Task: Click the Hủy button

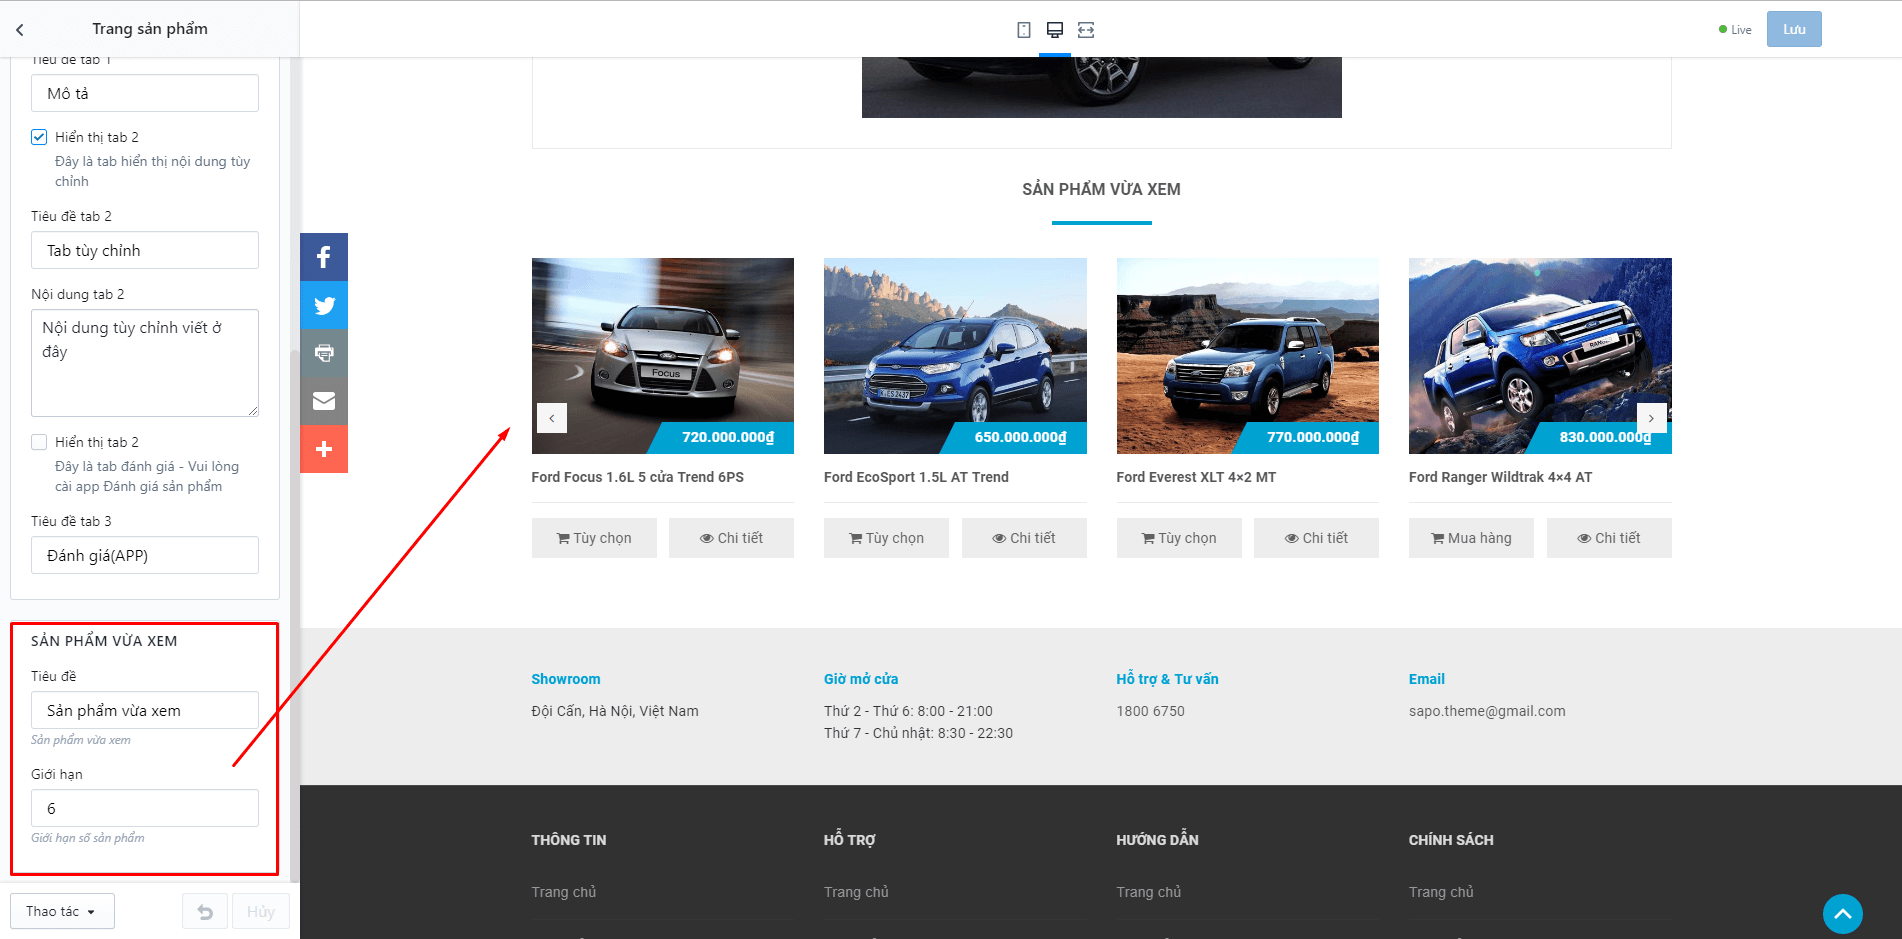Action: (261, 912)
